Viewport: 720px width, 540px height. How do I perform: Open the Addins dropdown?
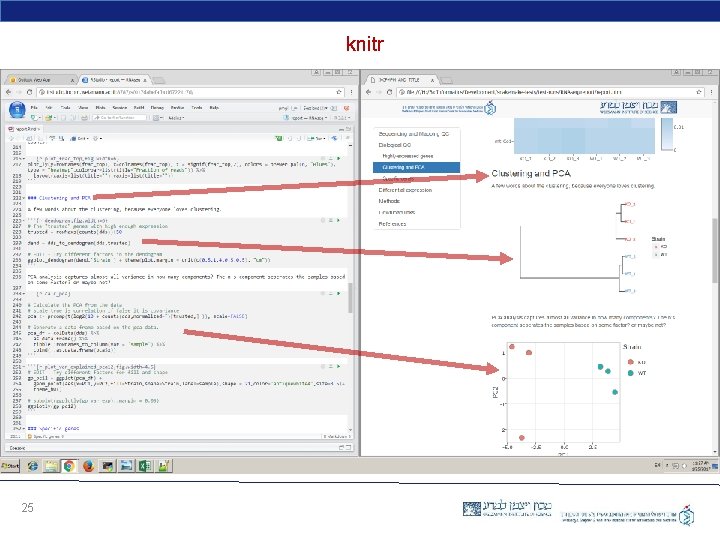pos(176,118)
